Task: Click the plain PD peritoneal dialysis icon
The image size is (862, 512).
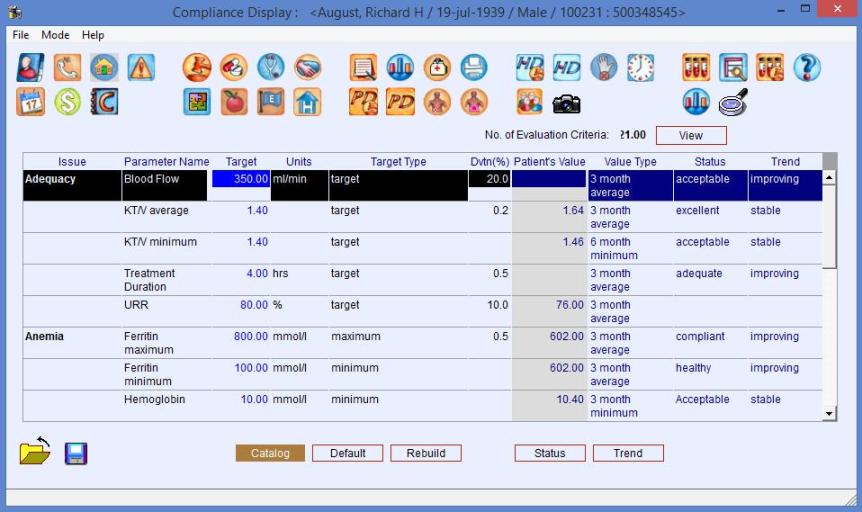Action: pyautogui.click(x=400, y=102)
